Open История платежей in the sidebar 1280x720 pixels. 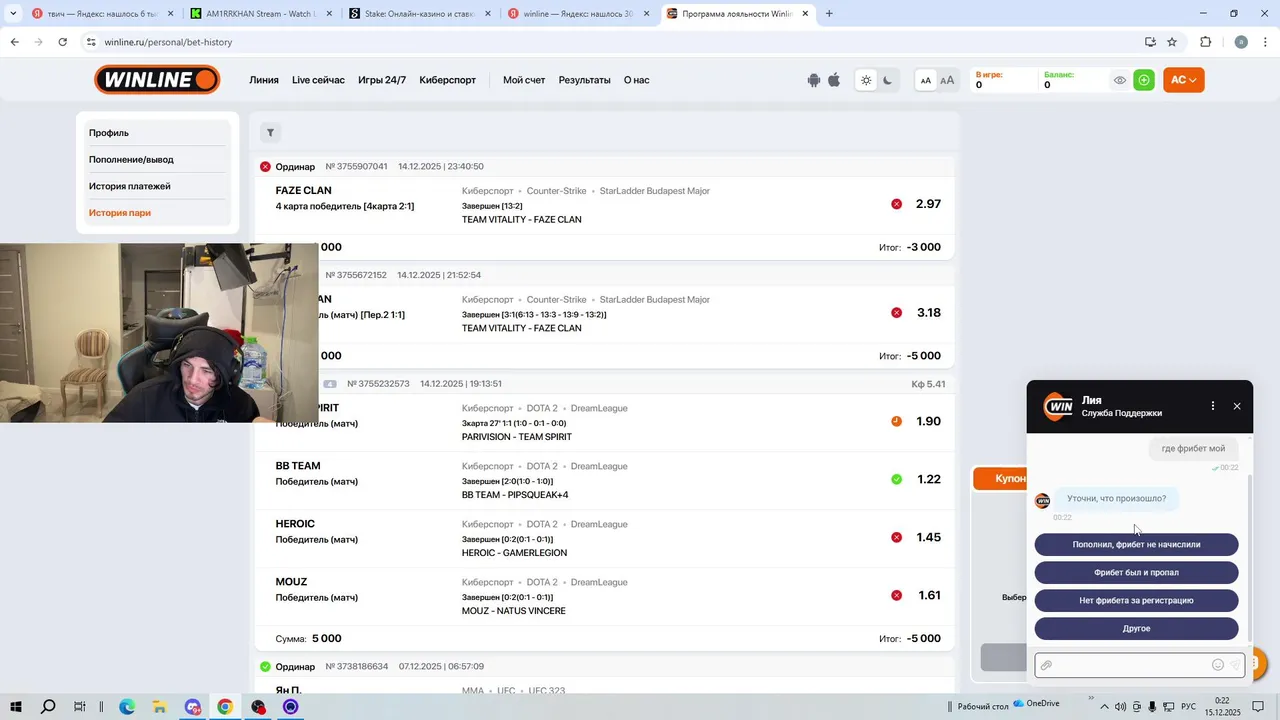tap(130, 186)
